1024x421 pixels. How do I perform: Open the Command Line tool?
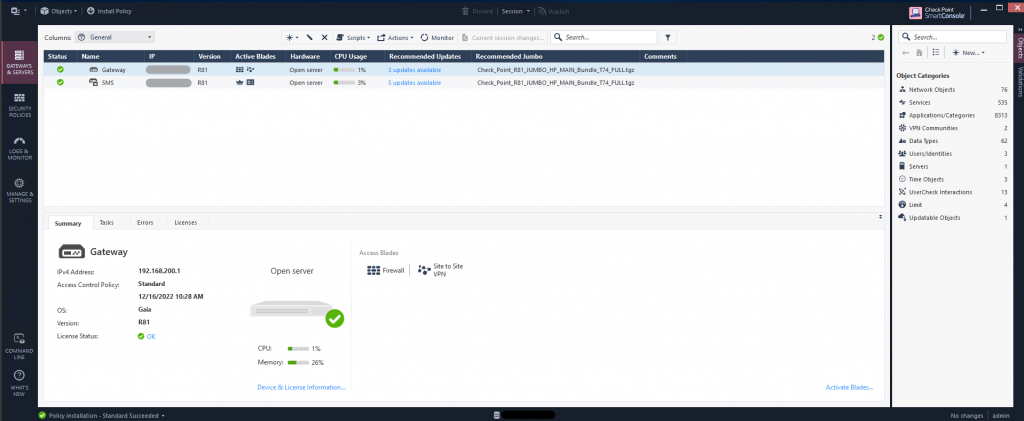(x=20, y=344)
